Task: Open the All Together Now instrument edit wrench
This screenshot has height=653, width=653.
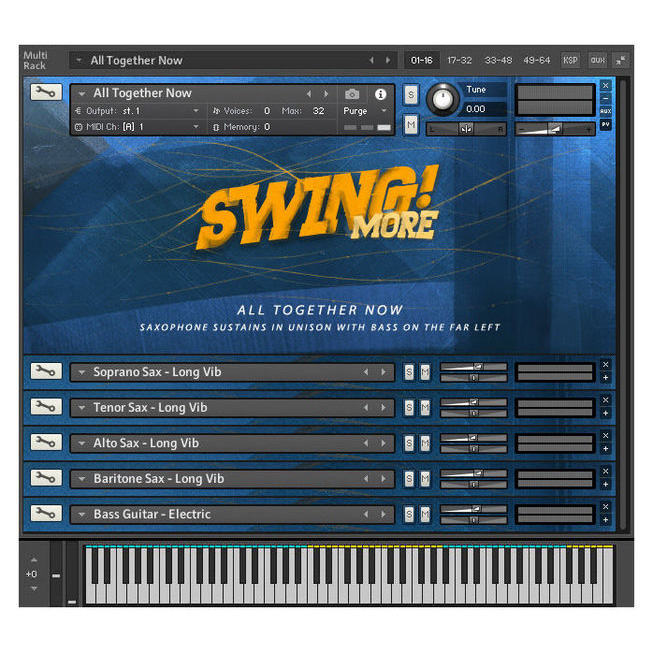Action: [x=46, y=92]
